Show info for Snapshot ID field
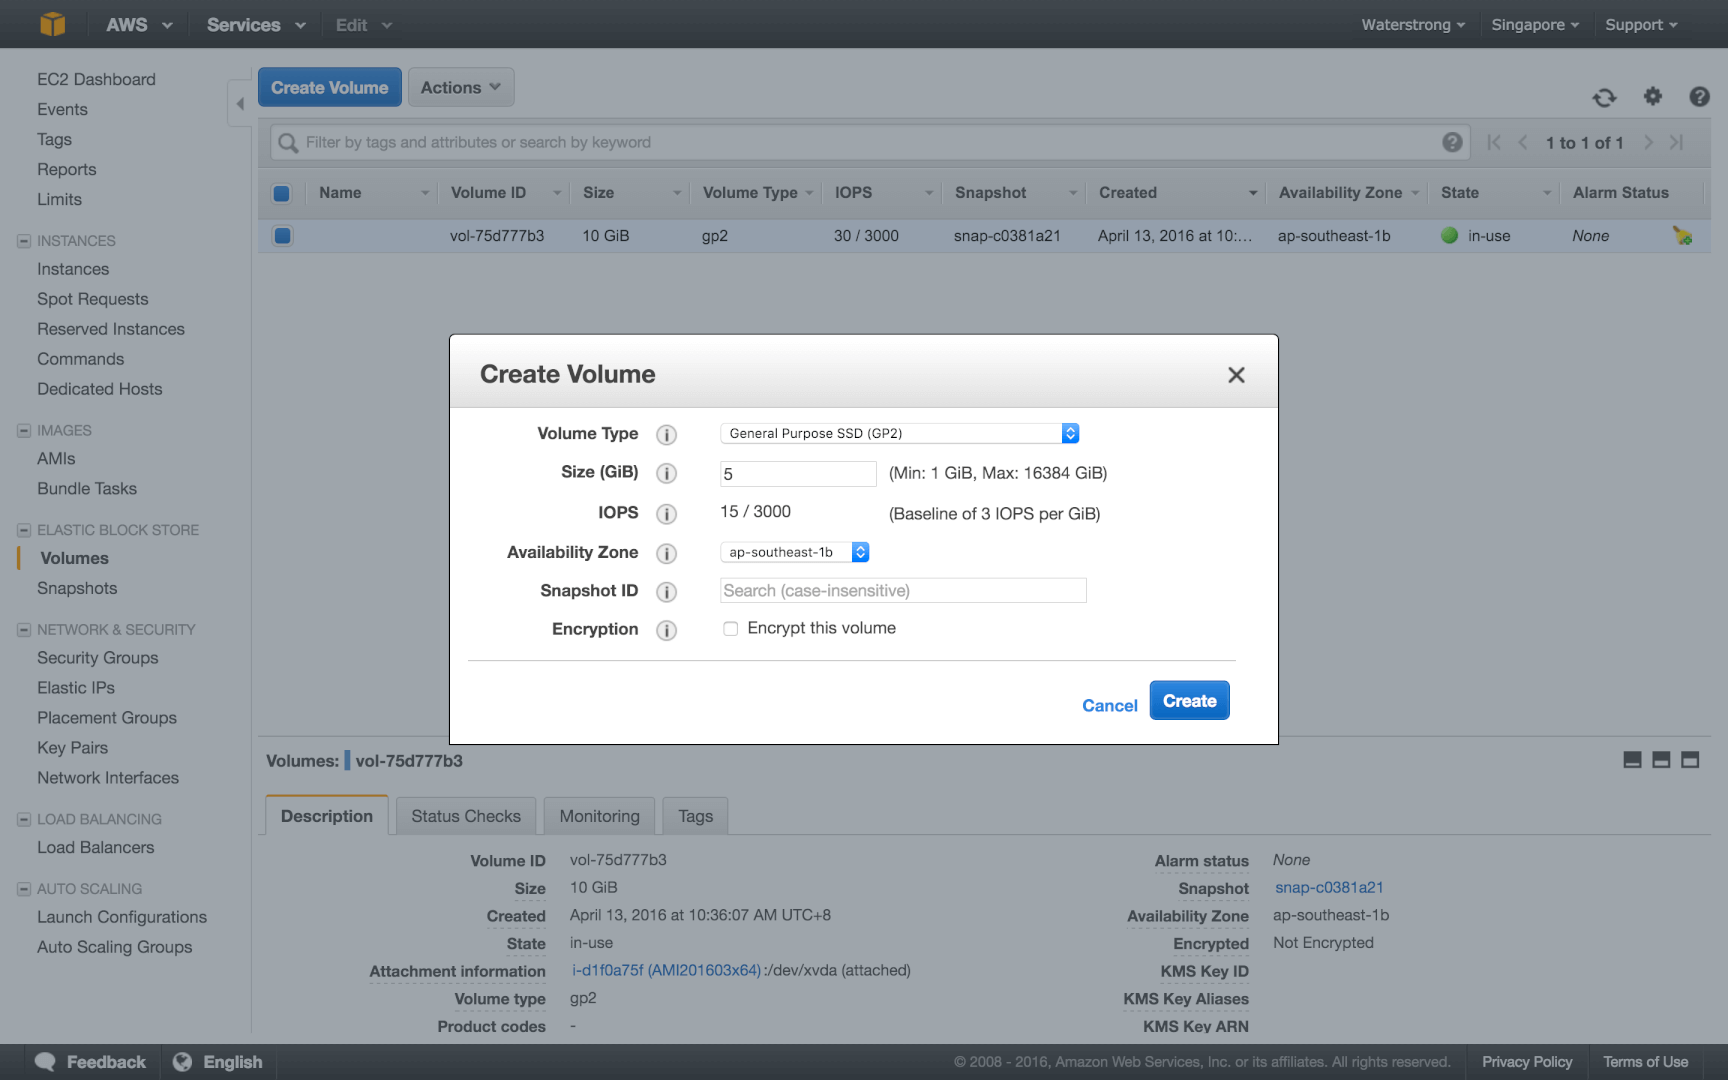Screen dimensions: 1728x1080 (x=666, y=592)
